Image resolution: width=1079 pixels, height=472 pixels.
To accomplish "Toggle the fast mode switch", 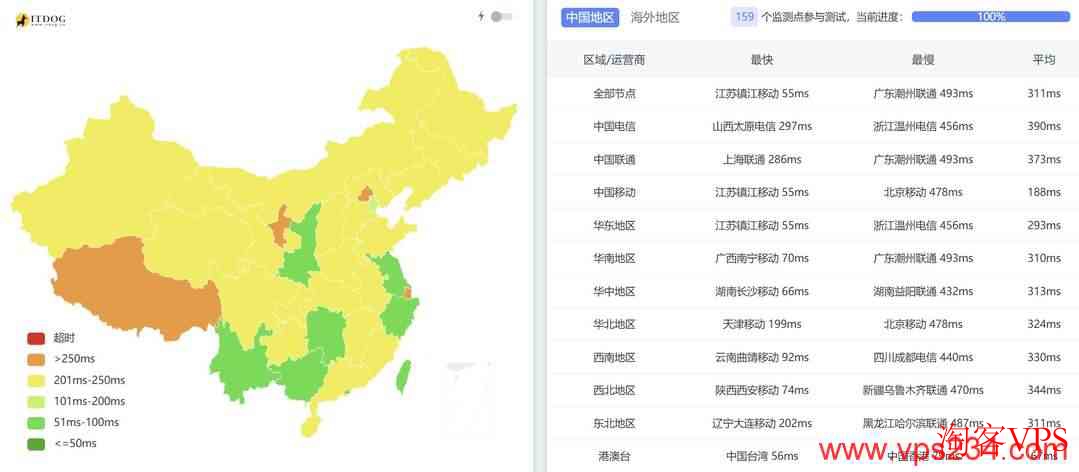I will (501, 17).
